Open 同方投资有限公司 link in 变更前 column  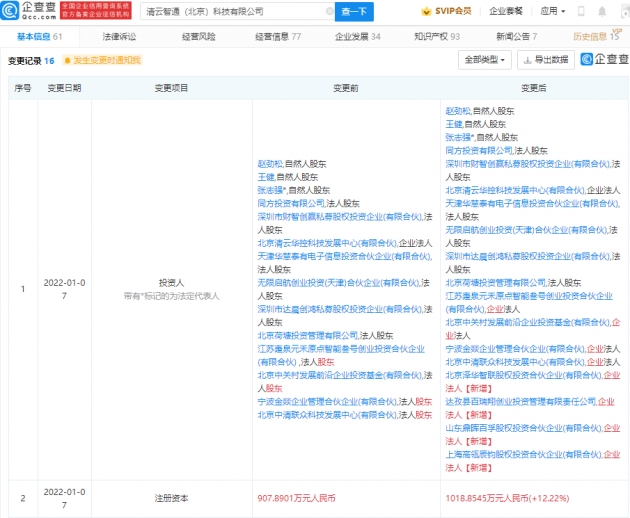click(291, 203)
